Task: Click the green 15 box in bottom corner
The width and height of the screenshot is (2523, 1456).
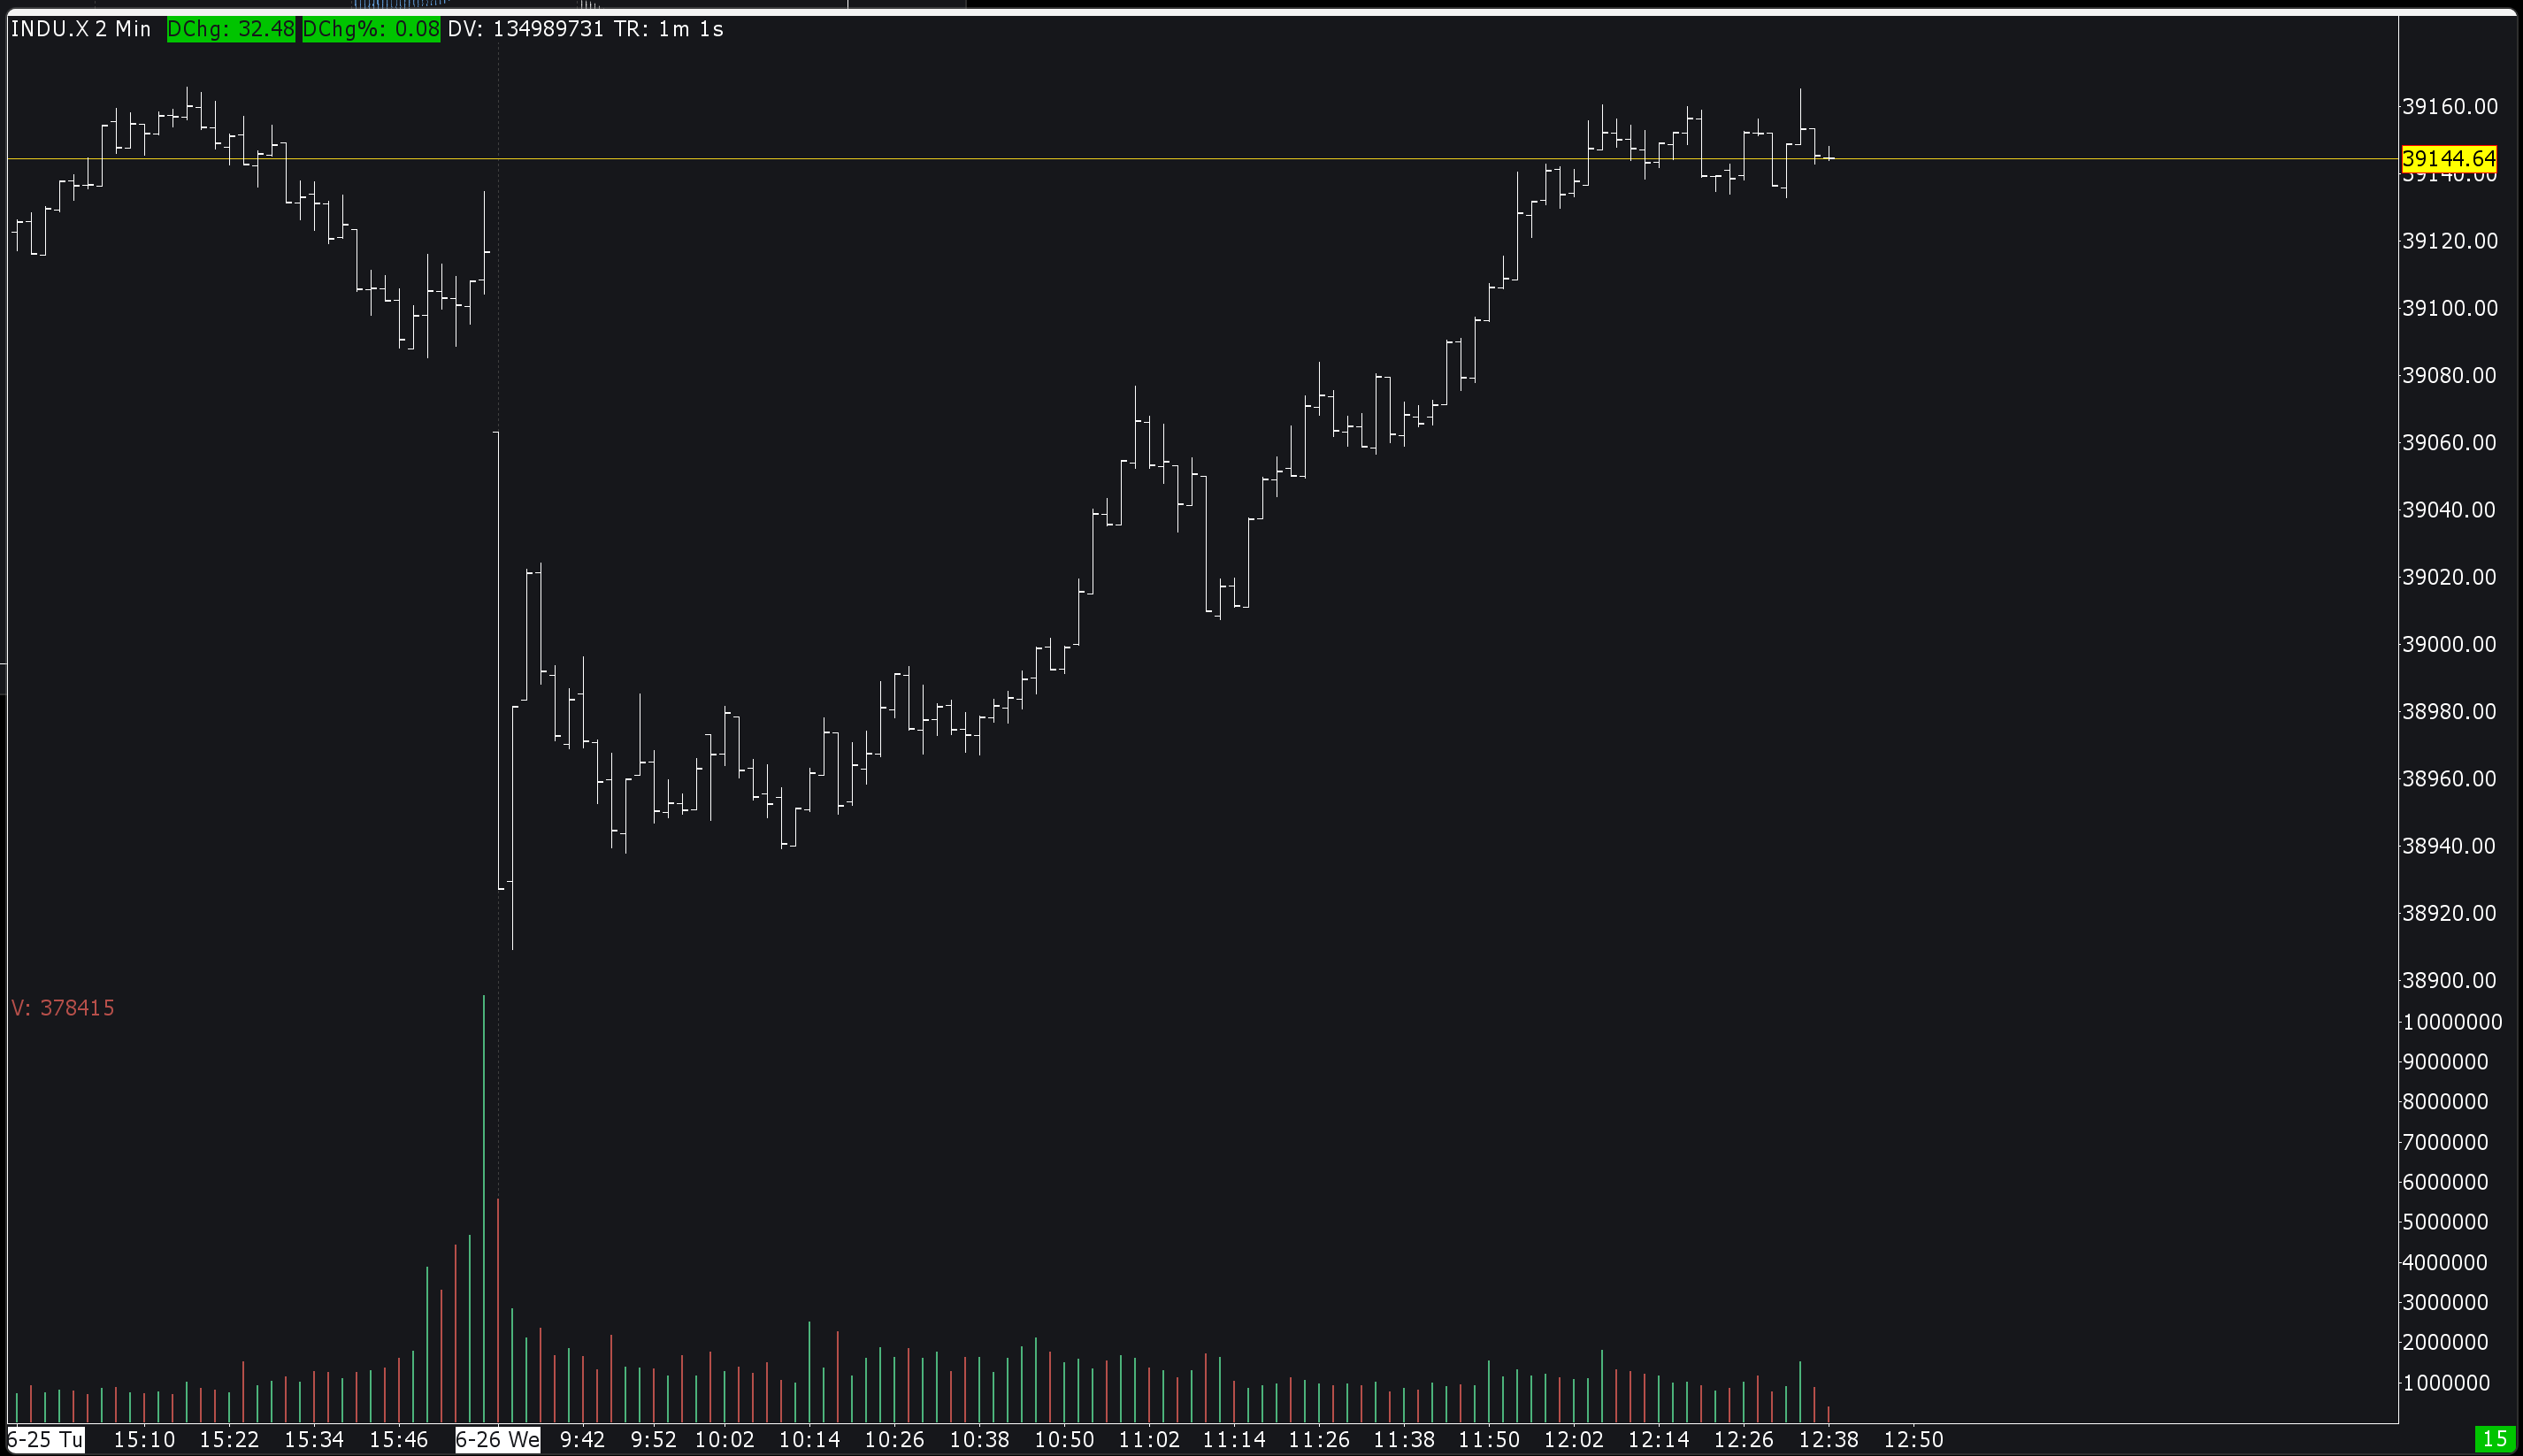Action: [2494, 1439]
